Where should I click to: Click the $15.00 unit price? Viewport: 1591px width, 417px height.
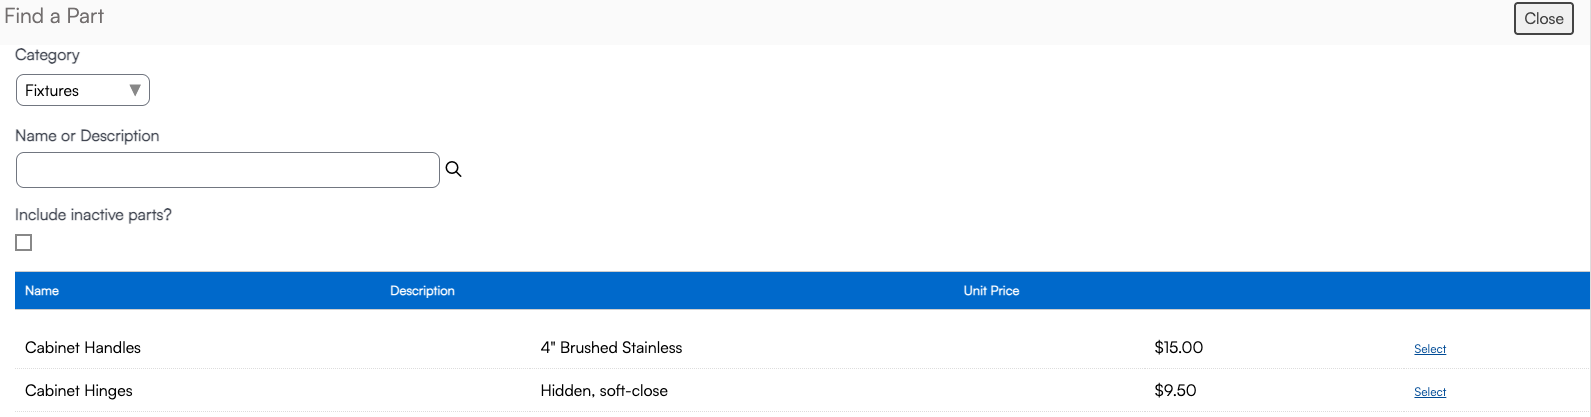[1178, 348]
